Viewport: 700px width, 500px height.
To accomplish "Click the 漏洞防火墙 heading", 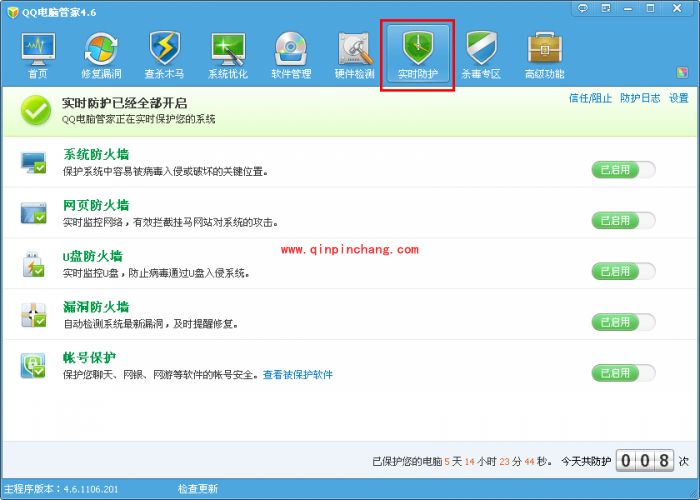I will [x=96, y=307].
